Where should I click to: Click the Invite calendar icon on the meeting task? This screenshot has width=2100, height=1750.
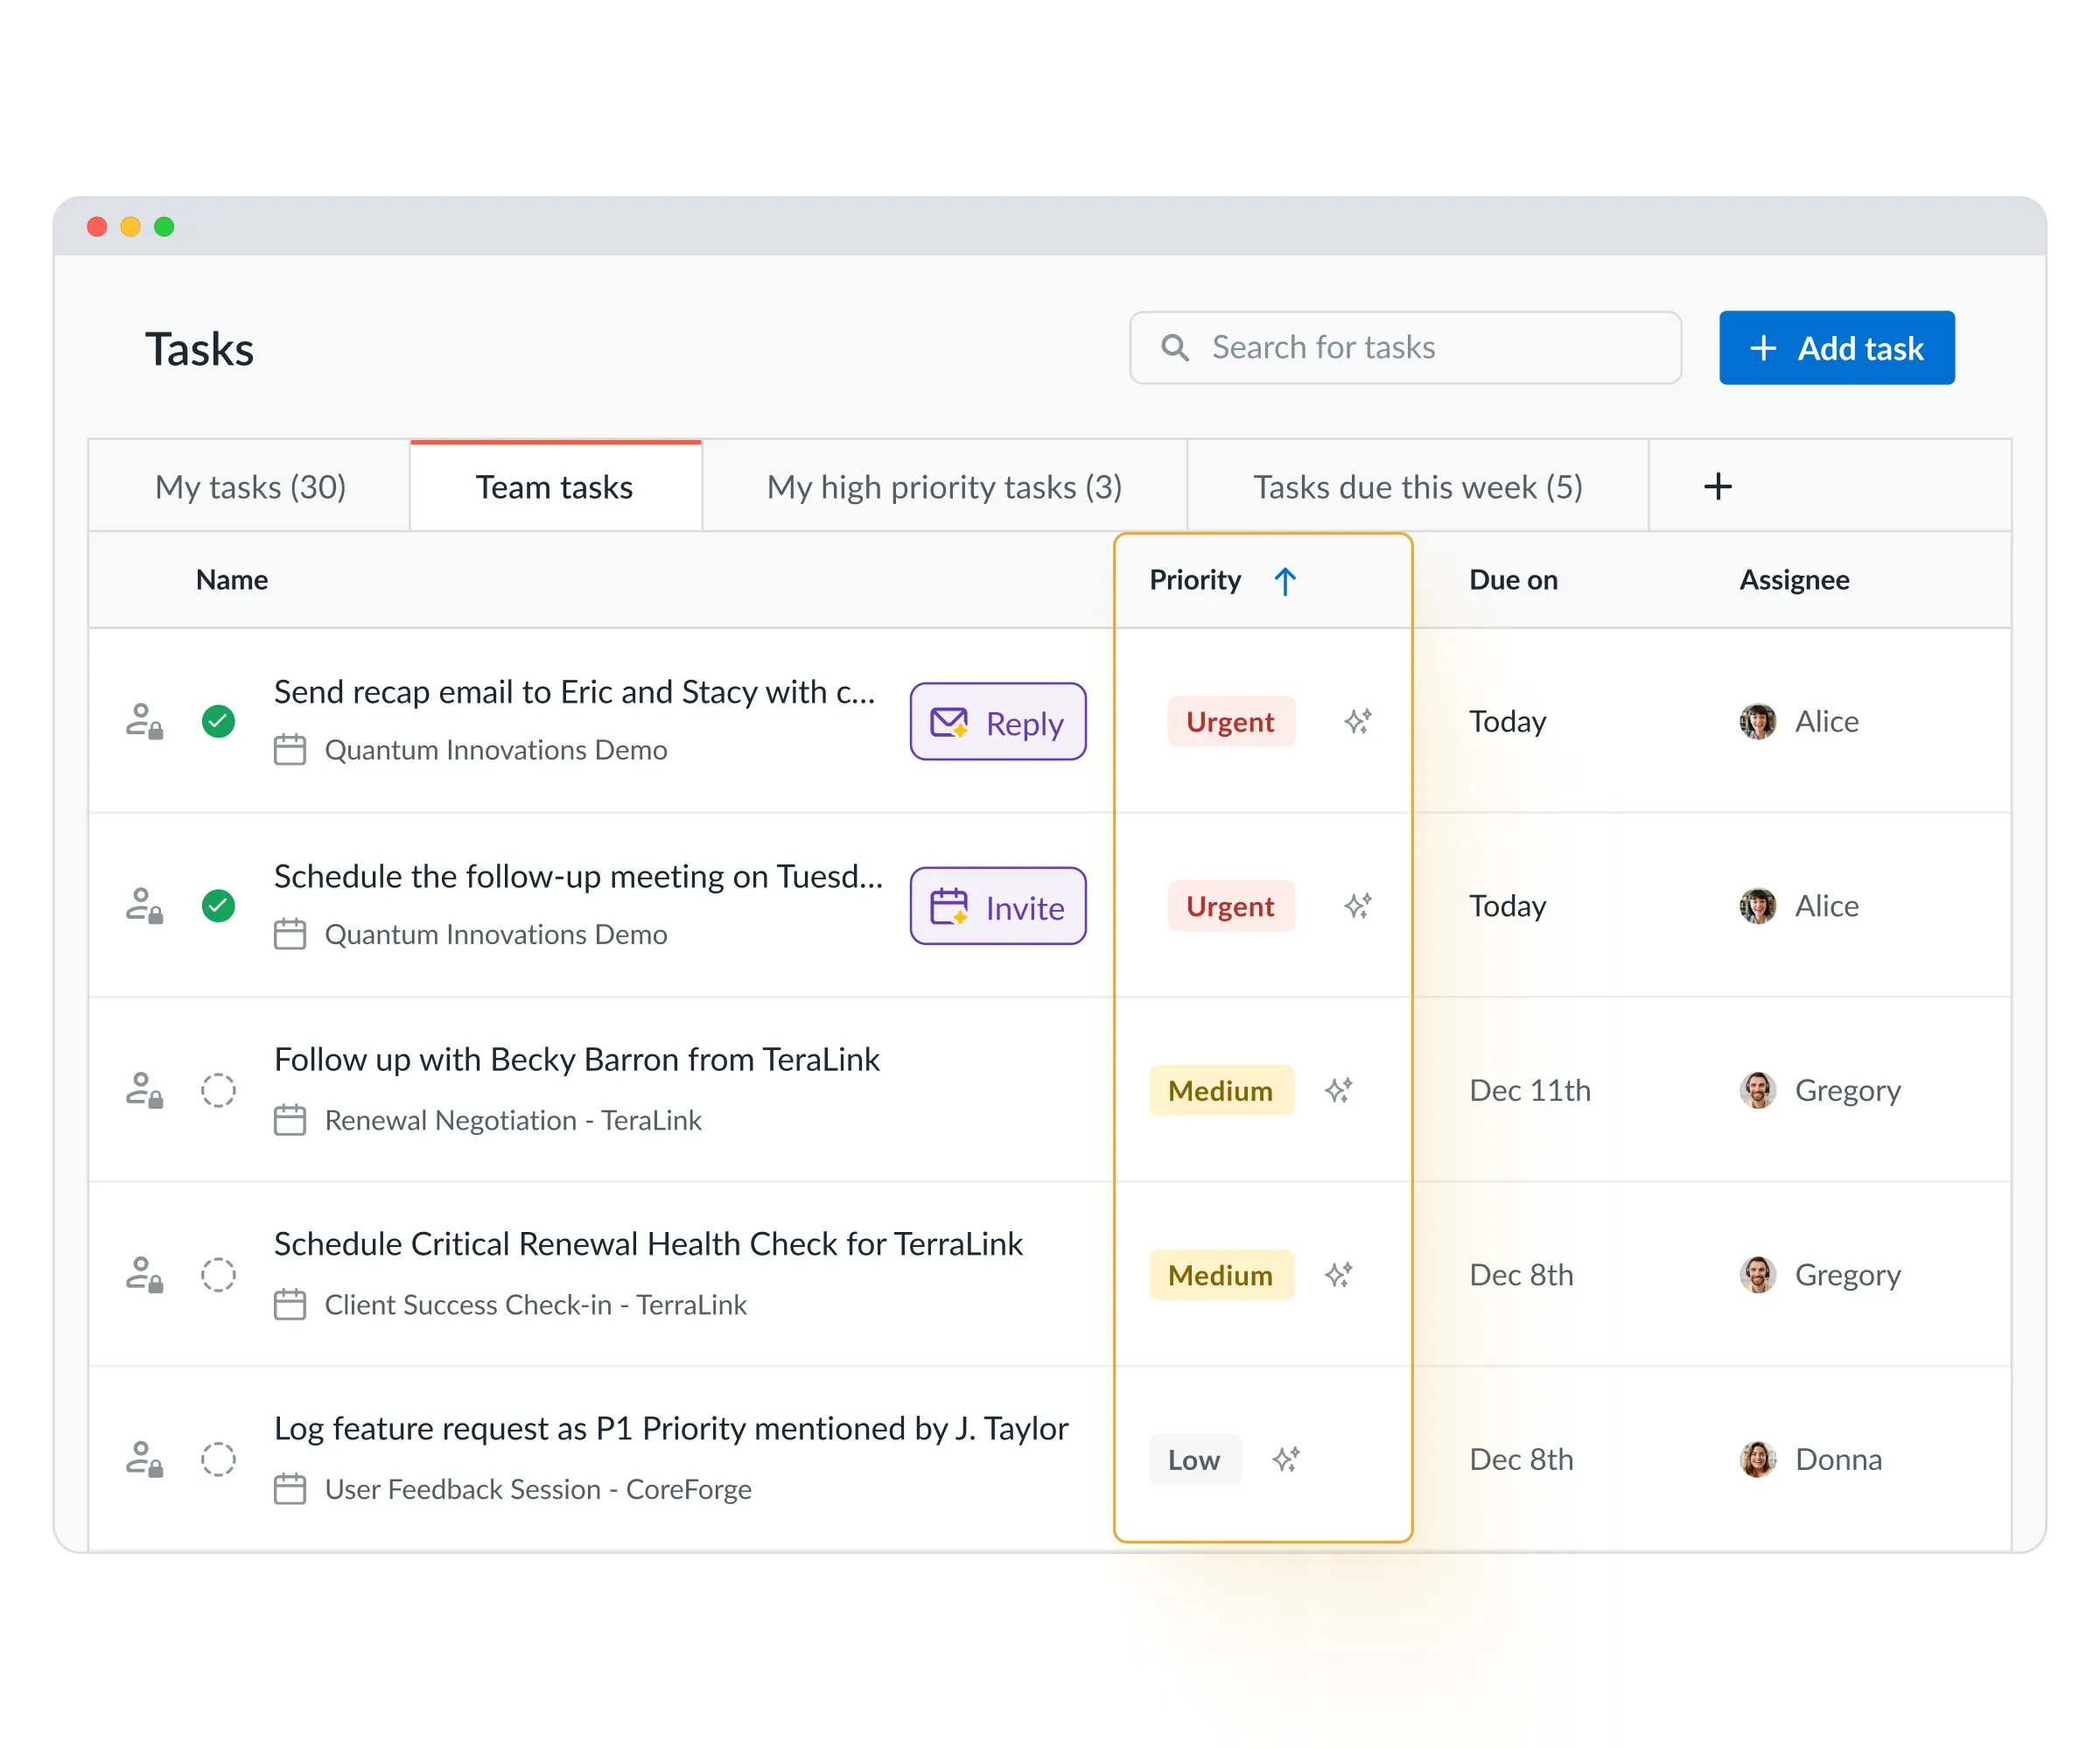[950, 906]
